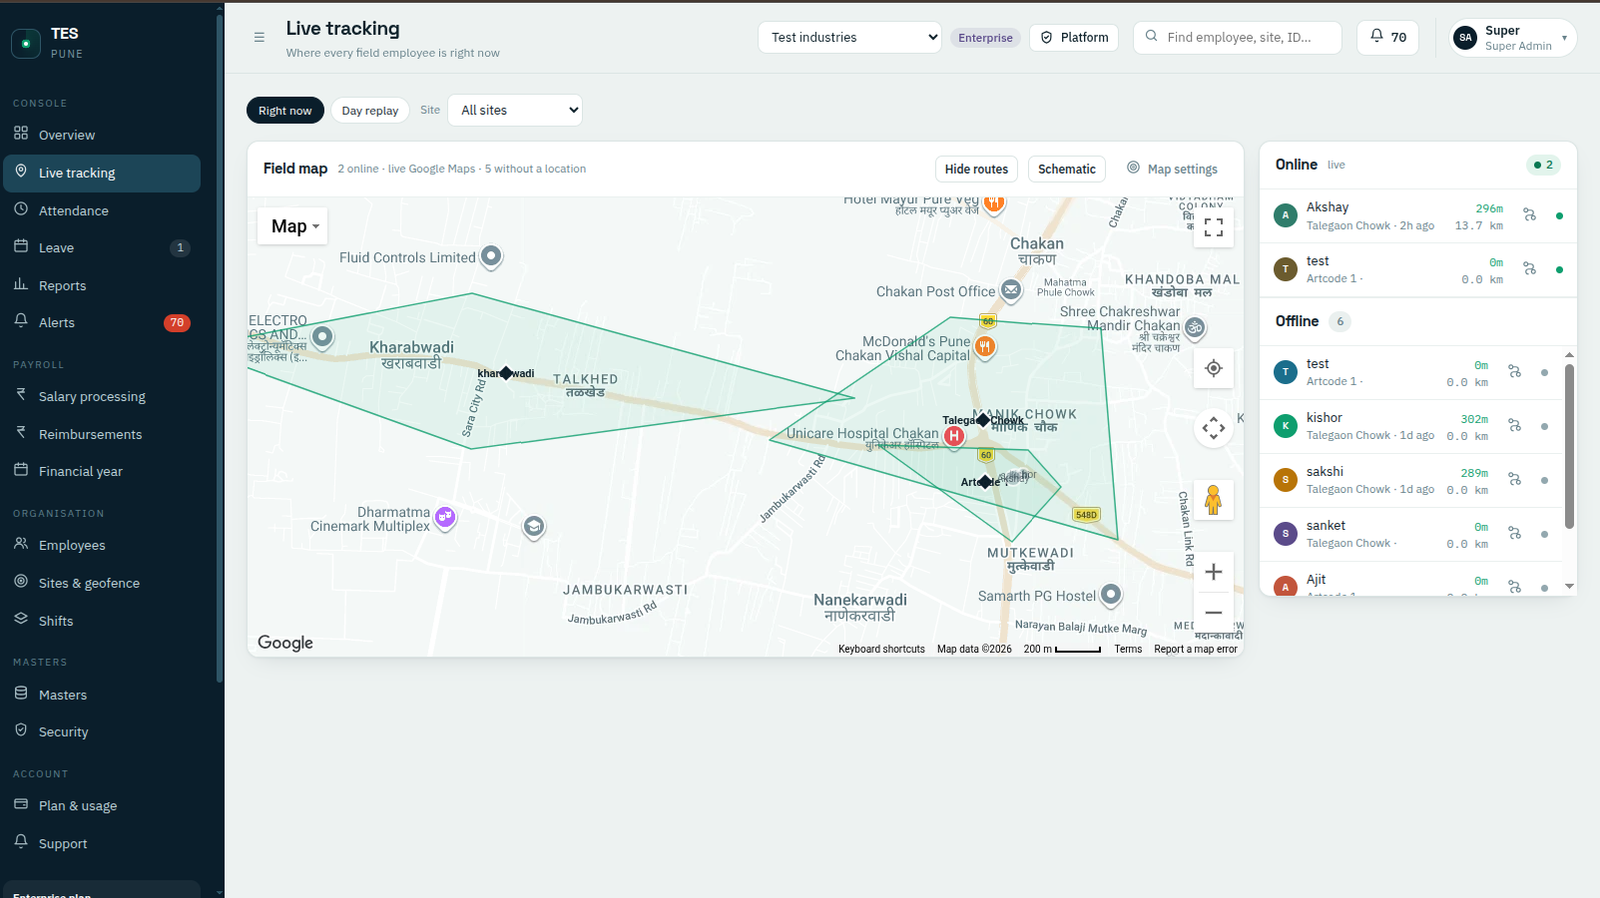Show the route icon for Akshay
This screenshot has width=1600, height=898.
[1529, 215]
